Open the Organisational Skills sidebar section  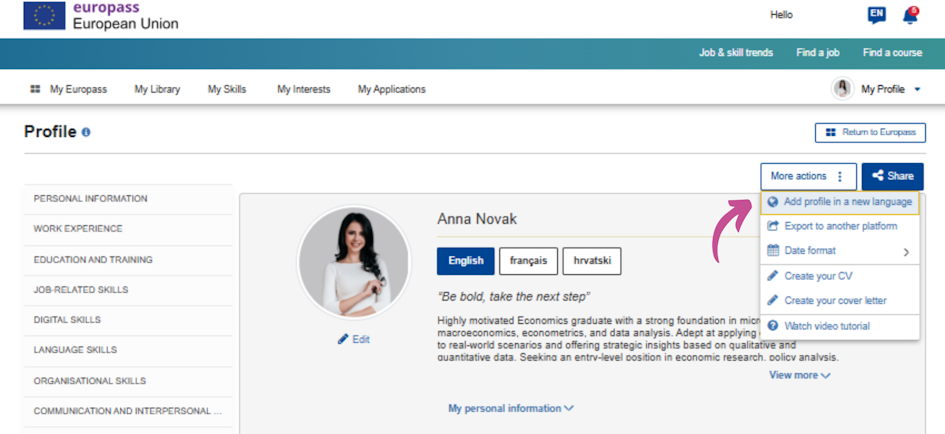tap(128, 382)
